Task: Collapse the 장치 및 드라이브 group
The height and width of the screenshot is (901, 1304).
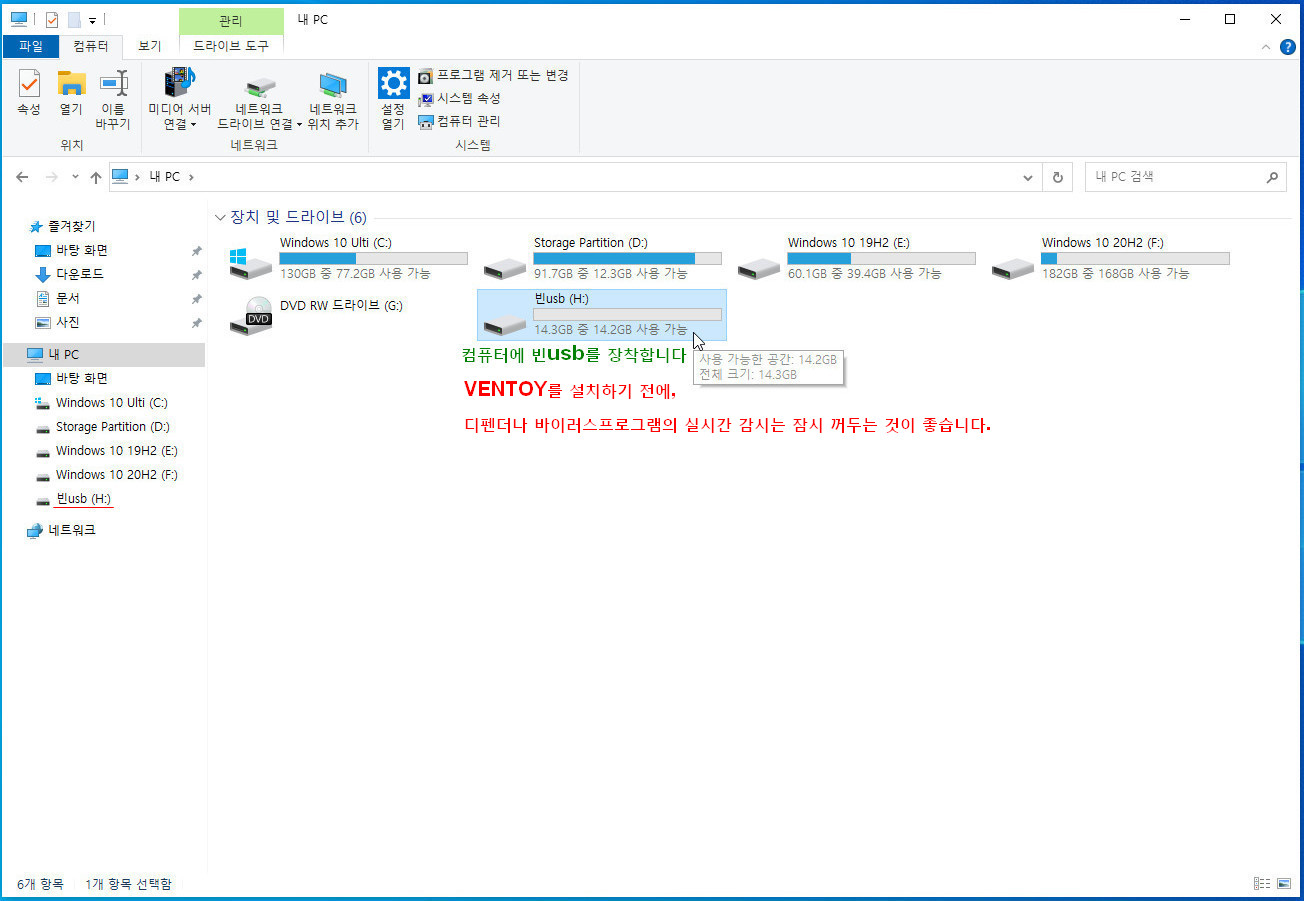Action: [x=220, y=217]
